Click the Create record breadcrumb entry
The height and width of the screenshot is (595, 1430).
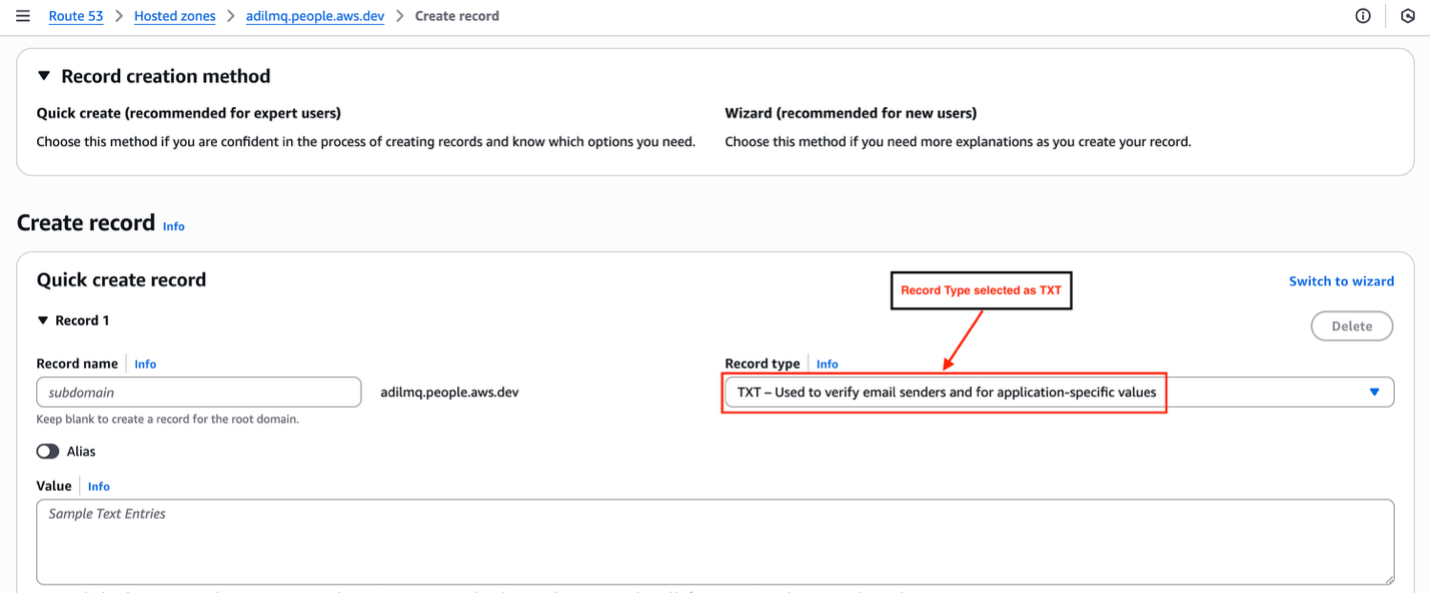click(x=457, y=15)
